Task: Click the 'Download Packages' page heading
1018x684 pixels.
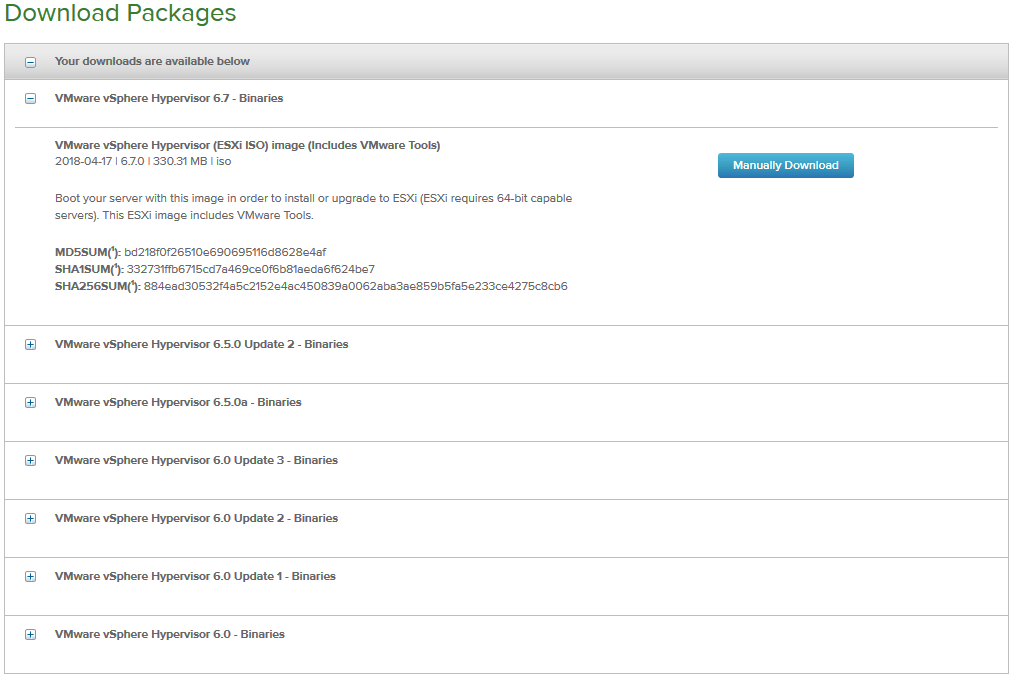Action: tap(121, 14)
